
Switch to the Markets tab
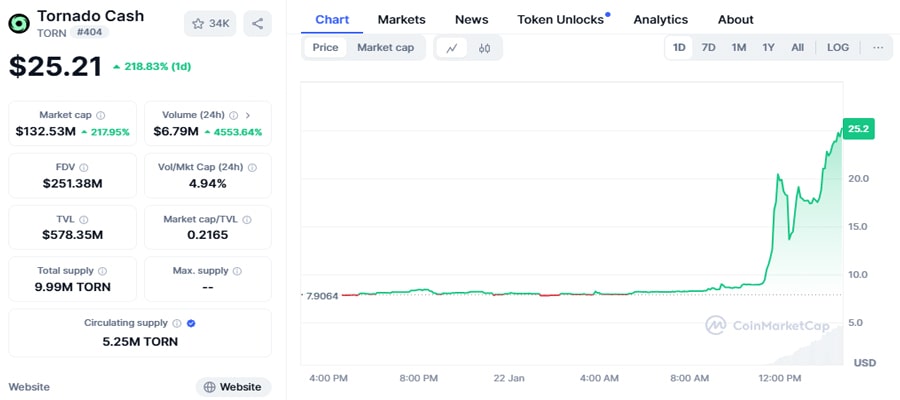402,20
